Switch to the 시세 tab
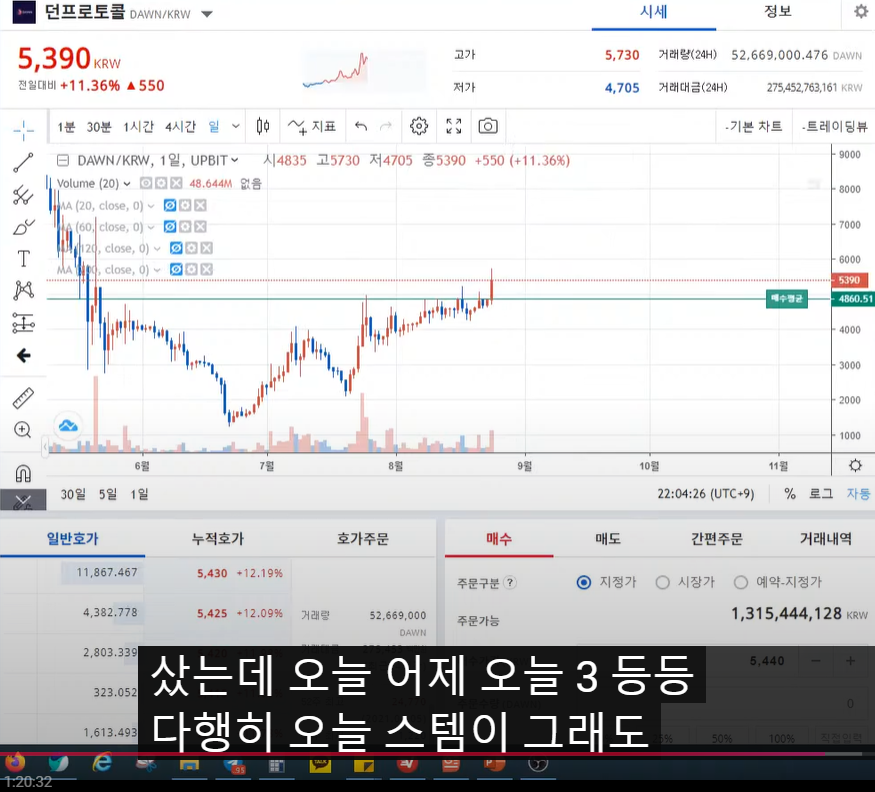Image resolution: width=875 pixels, height=792 pixels. pos(653,12)
